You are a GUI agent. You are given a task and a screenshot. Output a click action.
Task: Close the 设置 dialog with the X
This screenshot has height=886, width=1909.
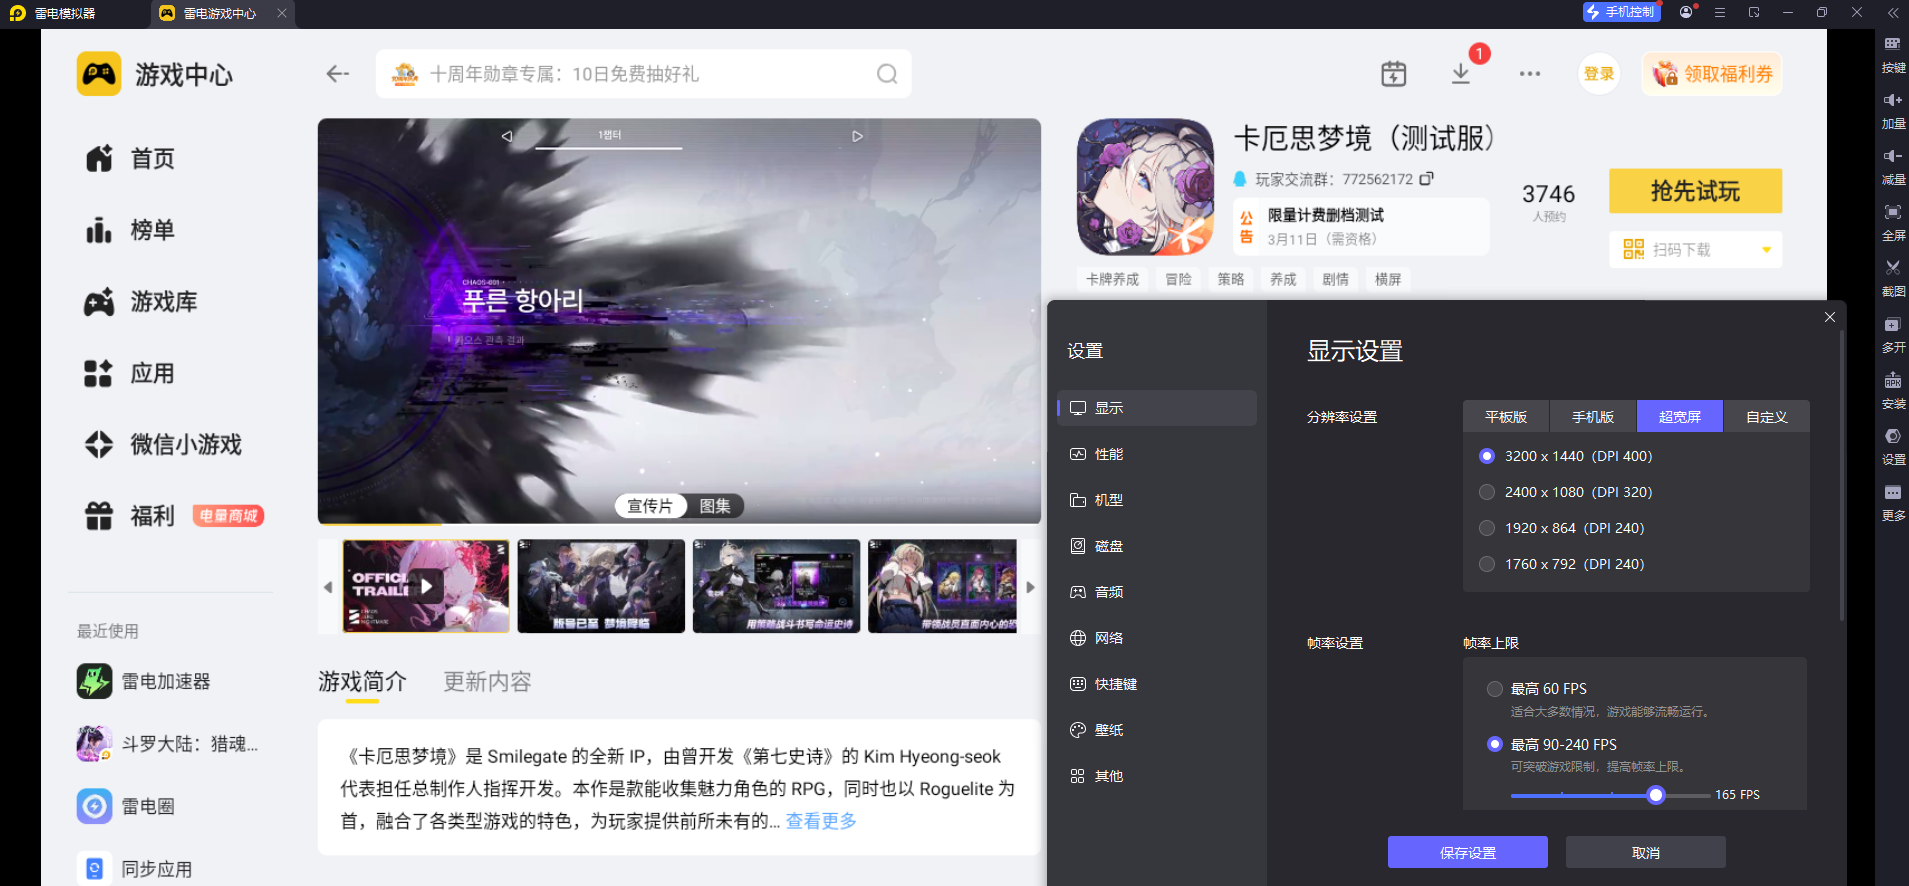point(1830,317)
